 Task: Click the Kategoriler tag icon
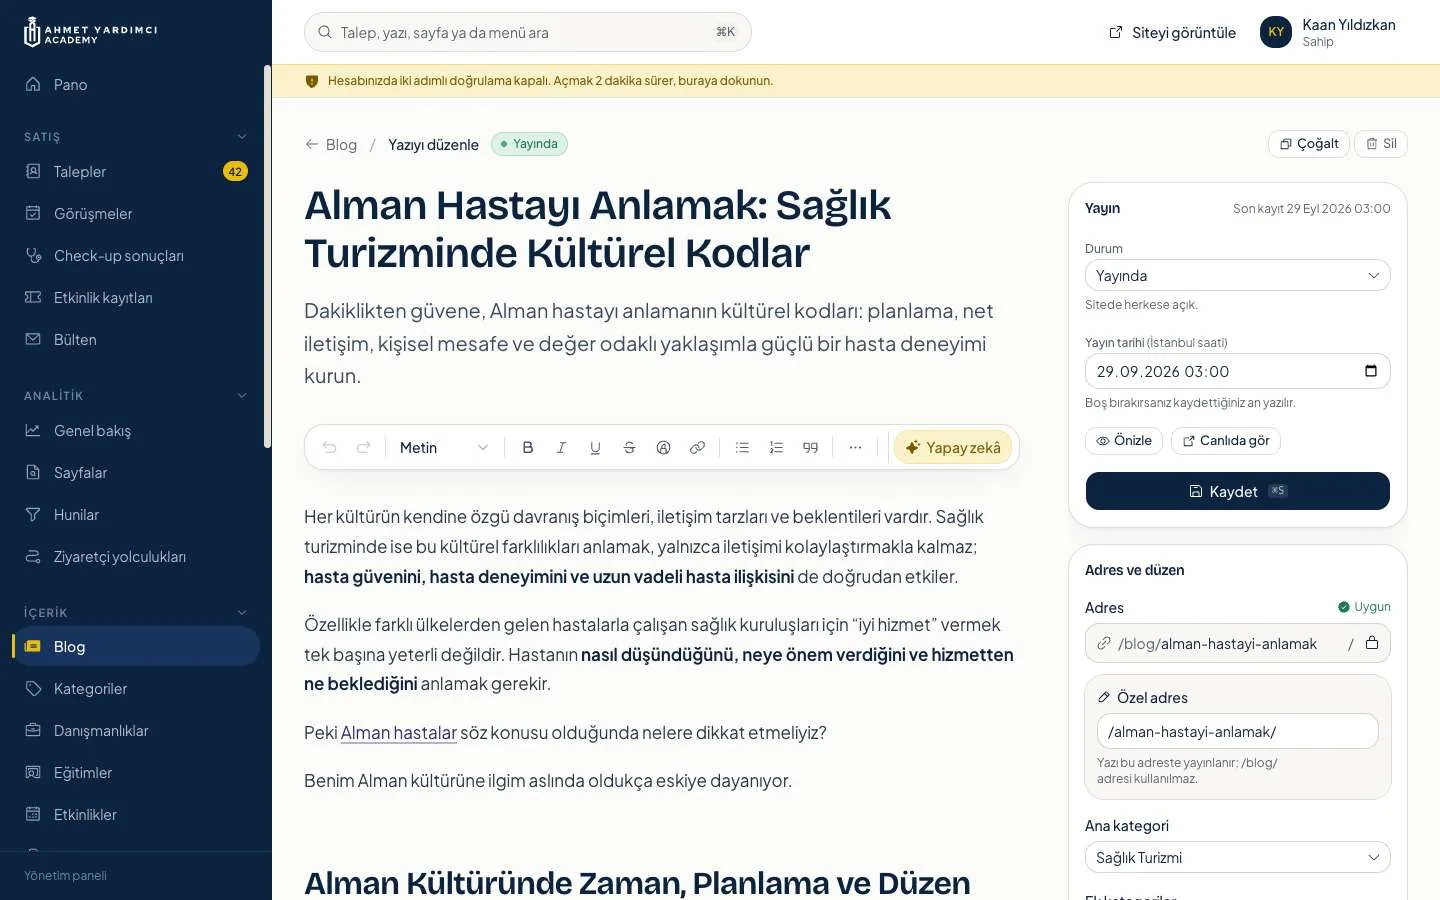33,688
